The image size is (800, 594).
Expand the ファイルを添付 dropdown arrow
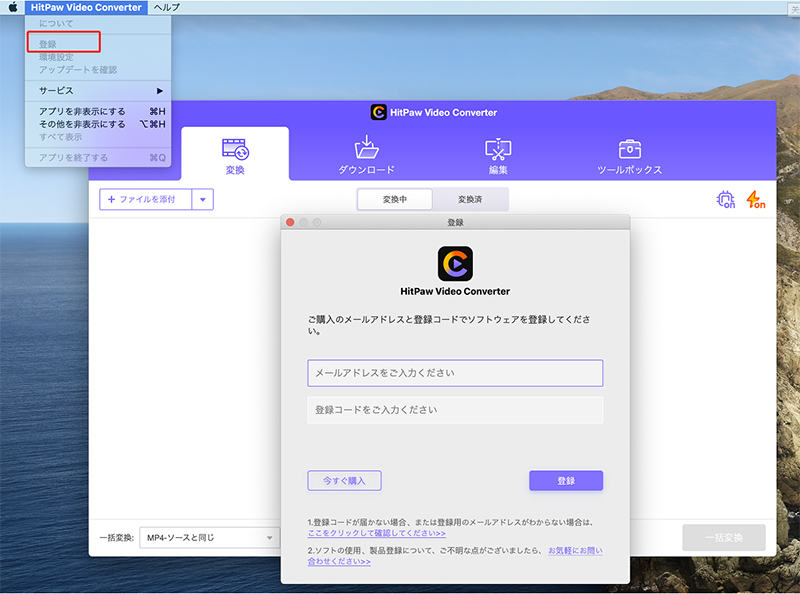tap(203, 200)
